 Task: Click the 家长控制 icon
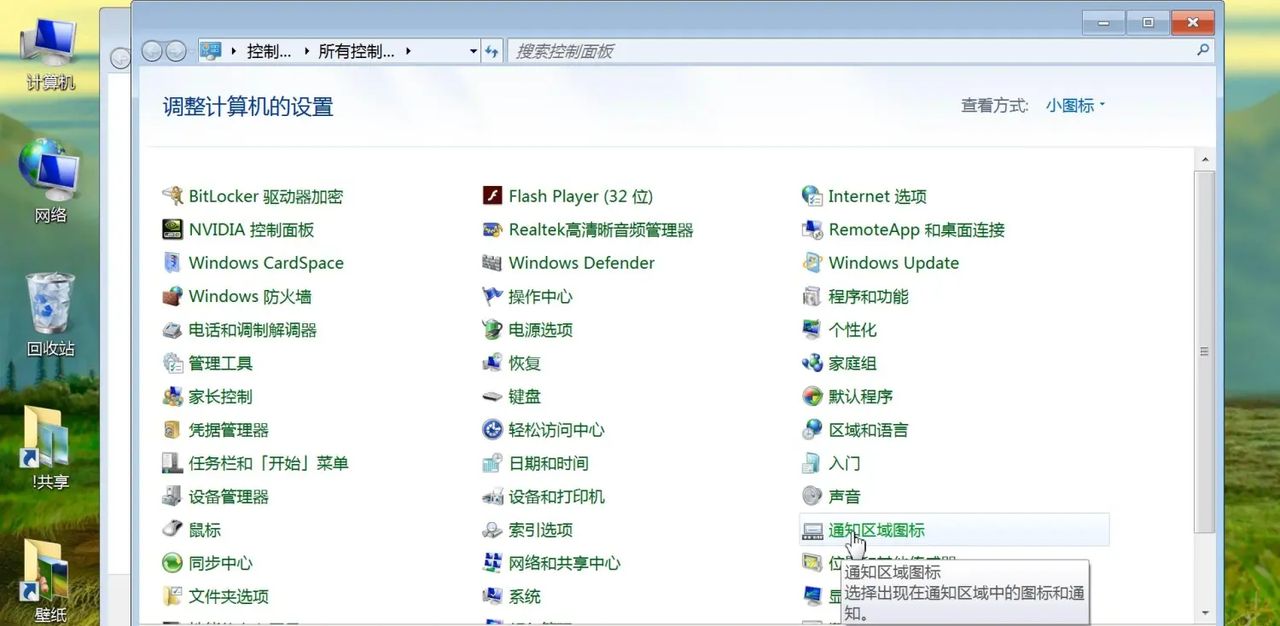pyautogui.click(x=172, y=396)
